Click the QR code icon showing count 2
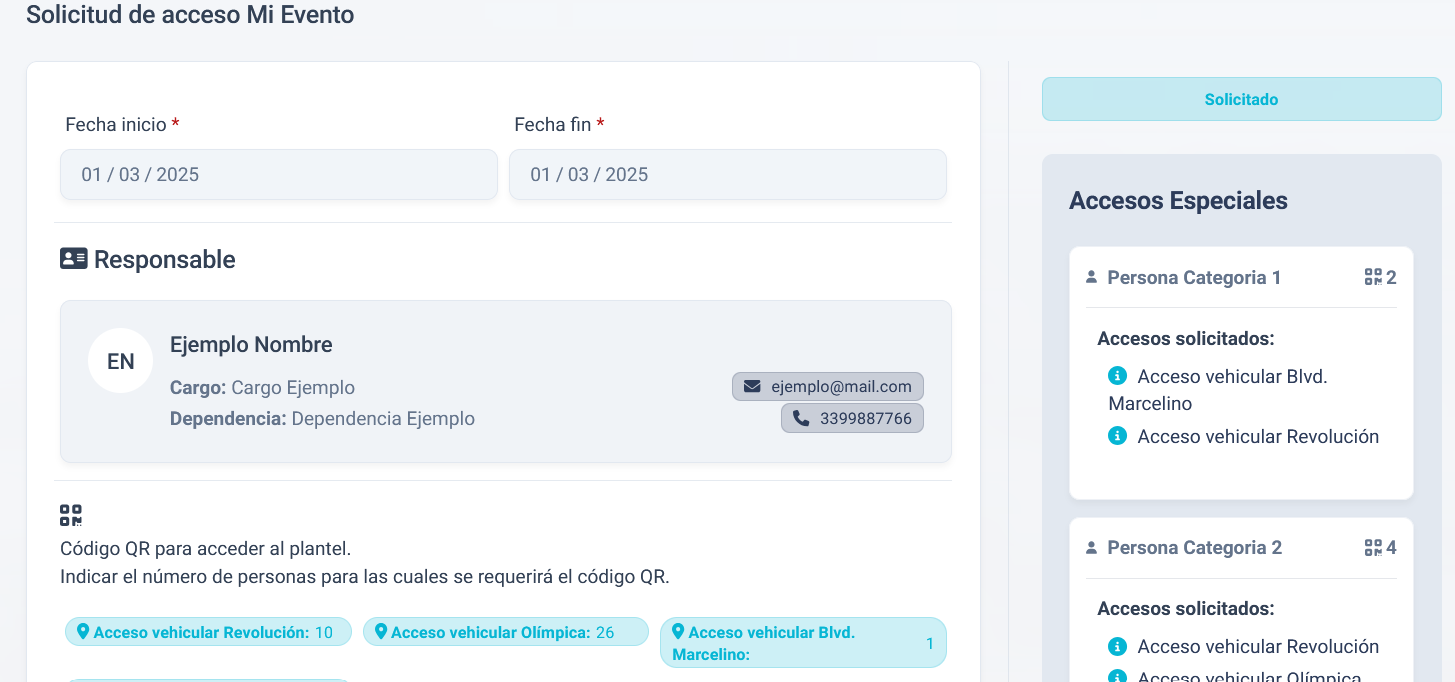The height and width of the screenshot is (682, 1455). click(1374, 277)
